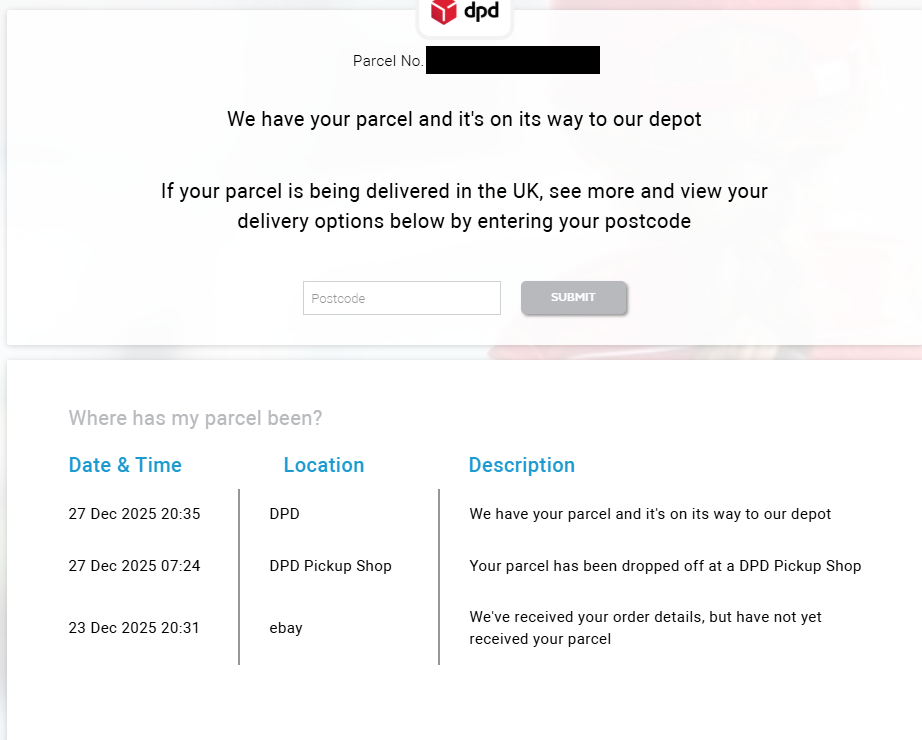
Task: Click the 'on its way to our depot' table description
Action: point(650,514)
